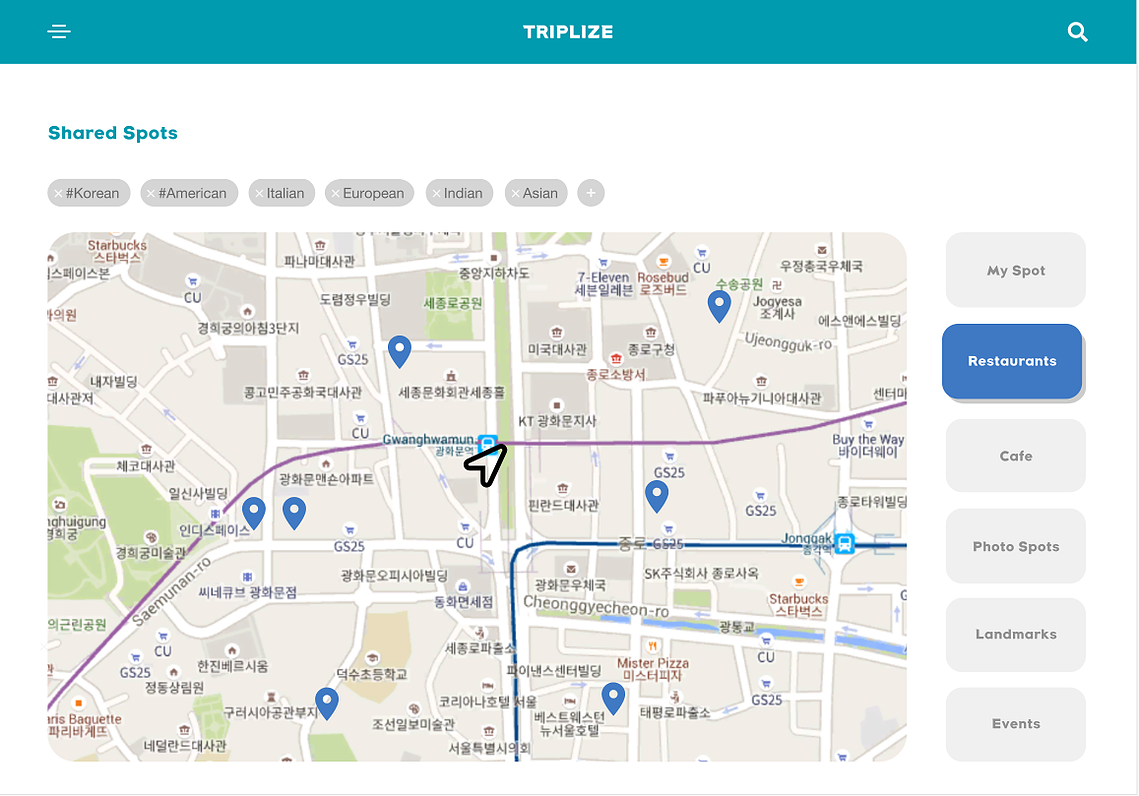1139x796 pixels.
Task: Click the Paris Baguette label
Action: point(84,725)
